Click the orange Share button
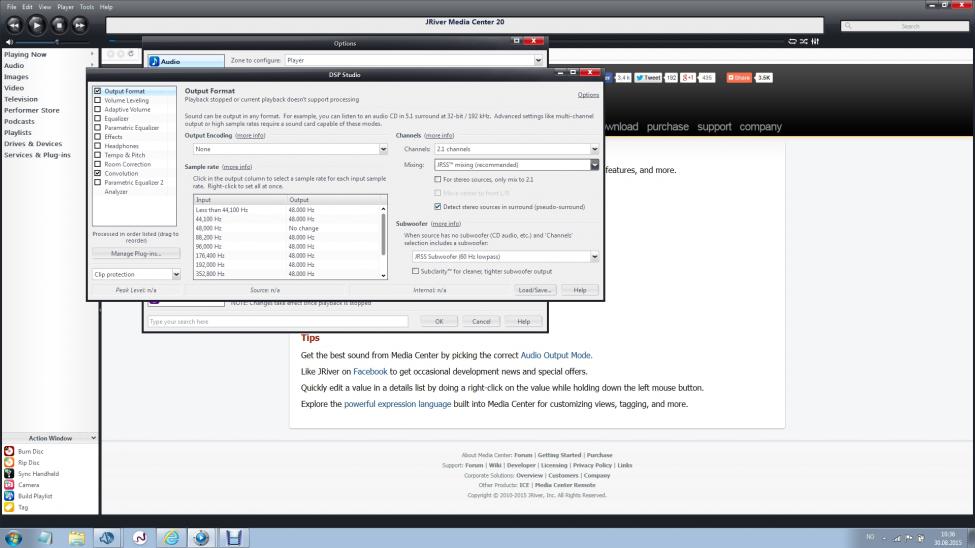This screenshot has width=975, height=548. pos(739,78)
